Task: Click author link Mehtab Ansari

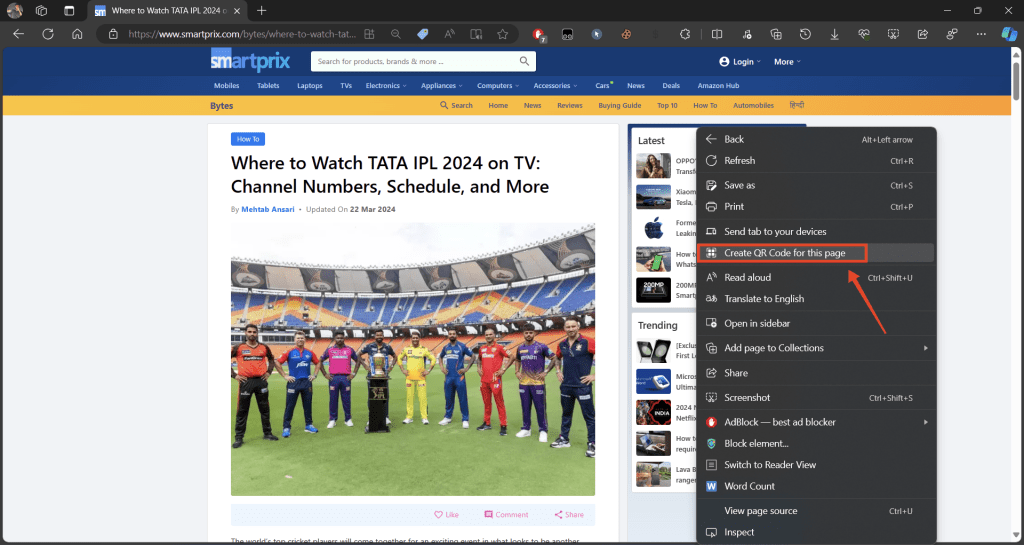Action: [x=268, y=210]
